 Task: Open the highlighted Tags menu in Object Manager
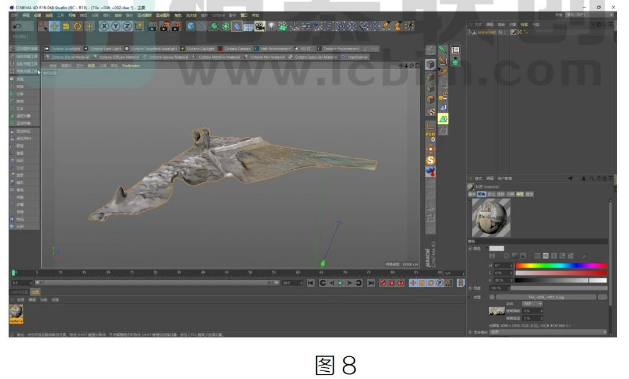524,24
